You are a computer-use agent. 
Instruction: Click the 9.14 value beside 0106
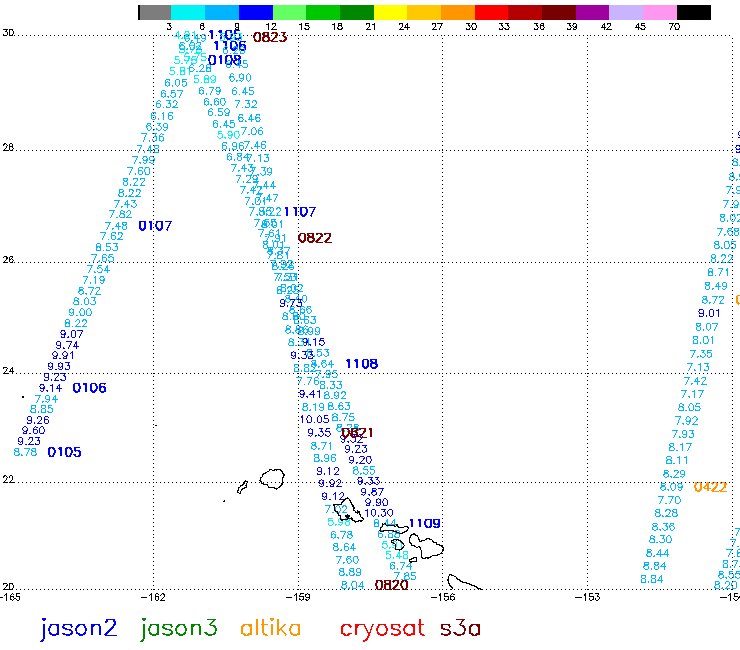coord(50,388)
